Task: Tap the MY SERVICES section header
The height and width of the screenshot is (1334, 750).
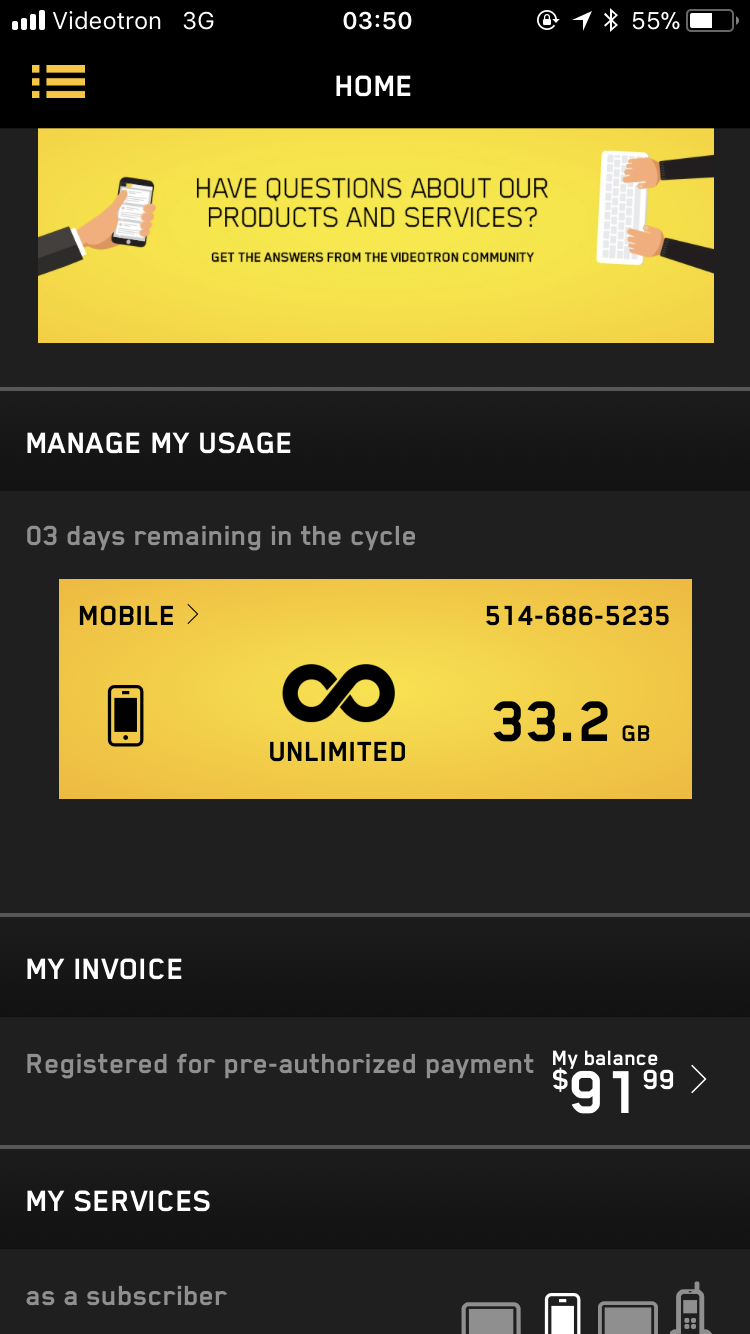Action: click(119, 1201)
